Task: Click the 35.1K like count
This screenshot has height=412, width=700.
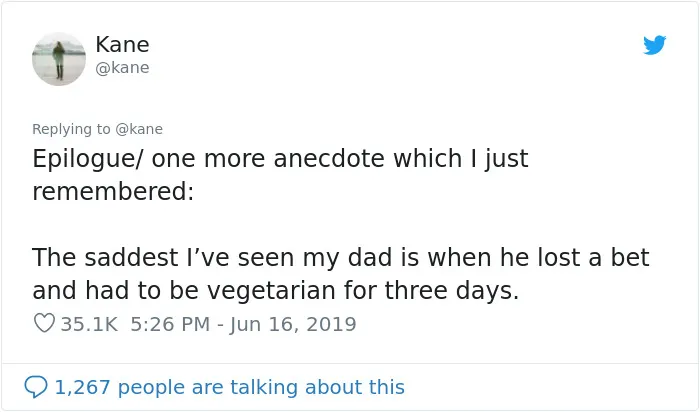Action: 89,324
